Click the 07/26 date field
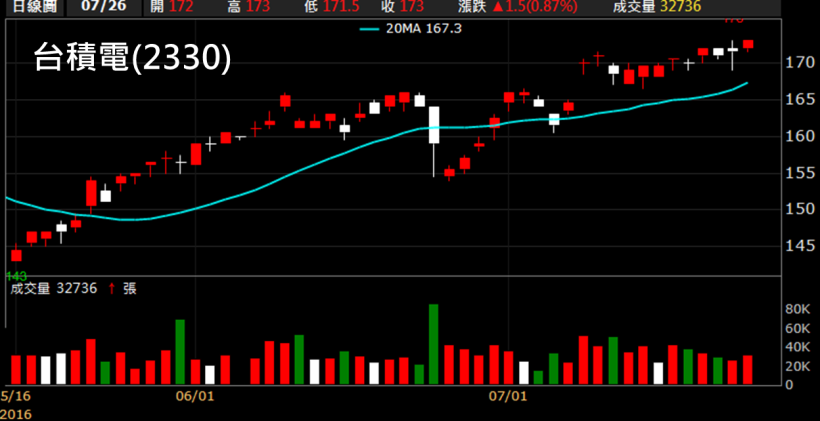 103,6
